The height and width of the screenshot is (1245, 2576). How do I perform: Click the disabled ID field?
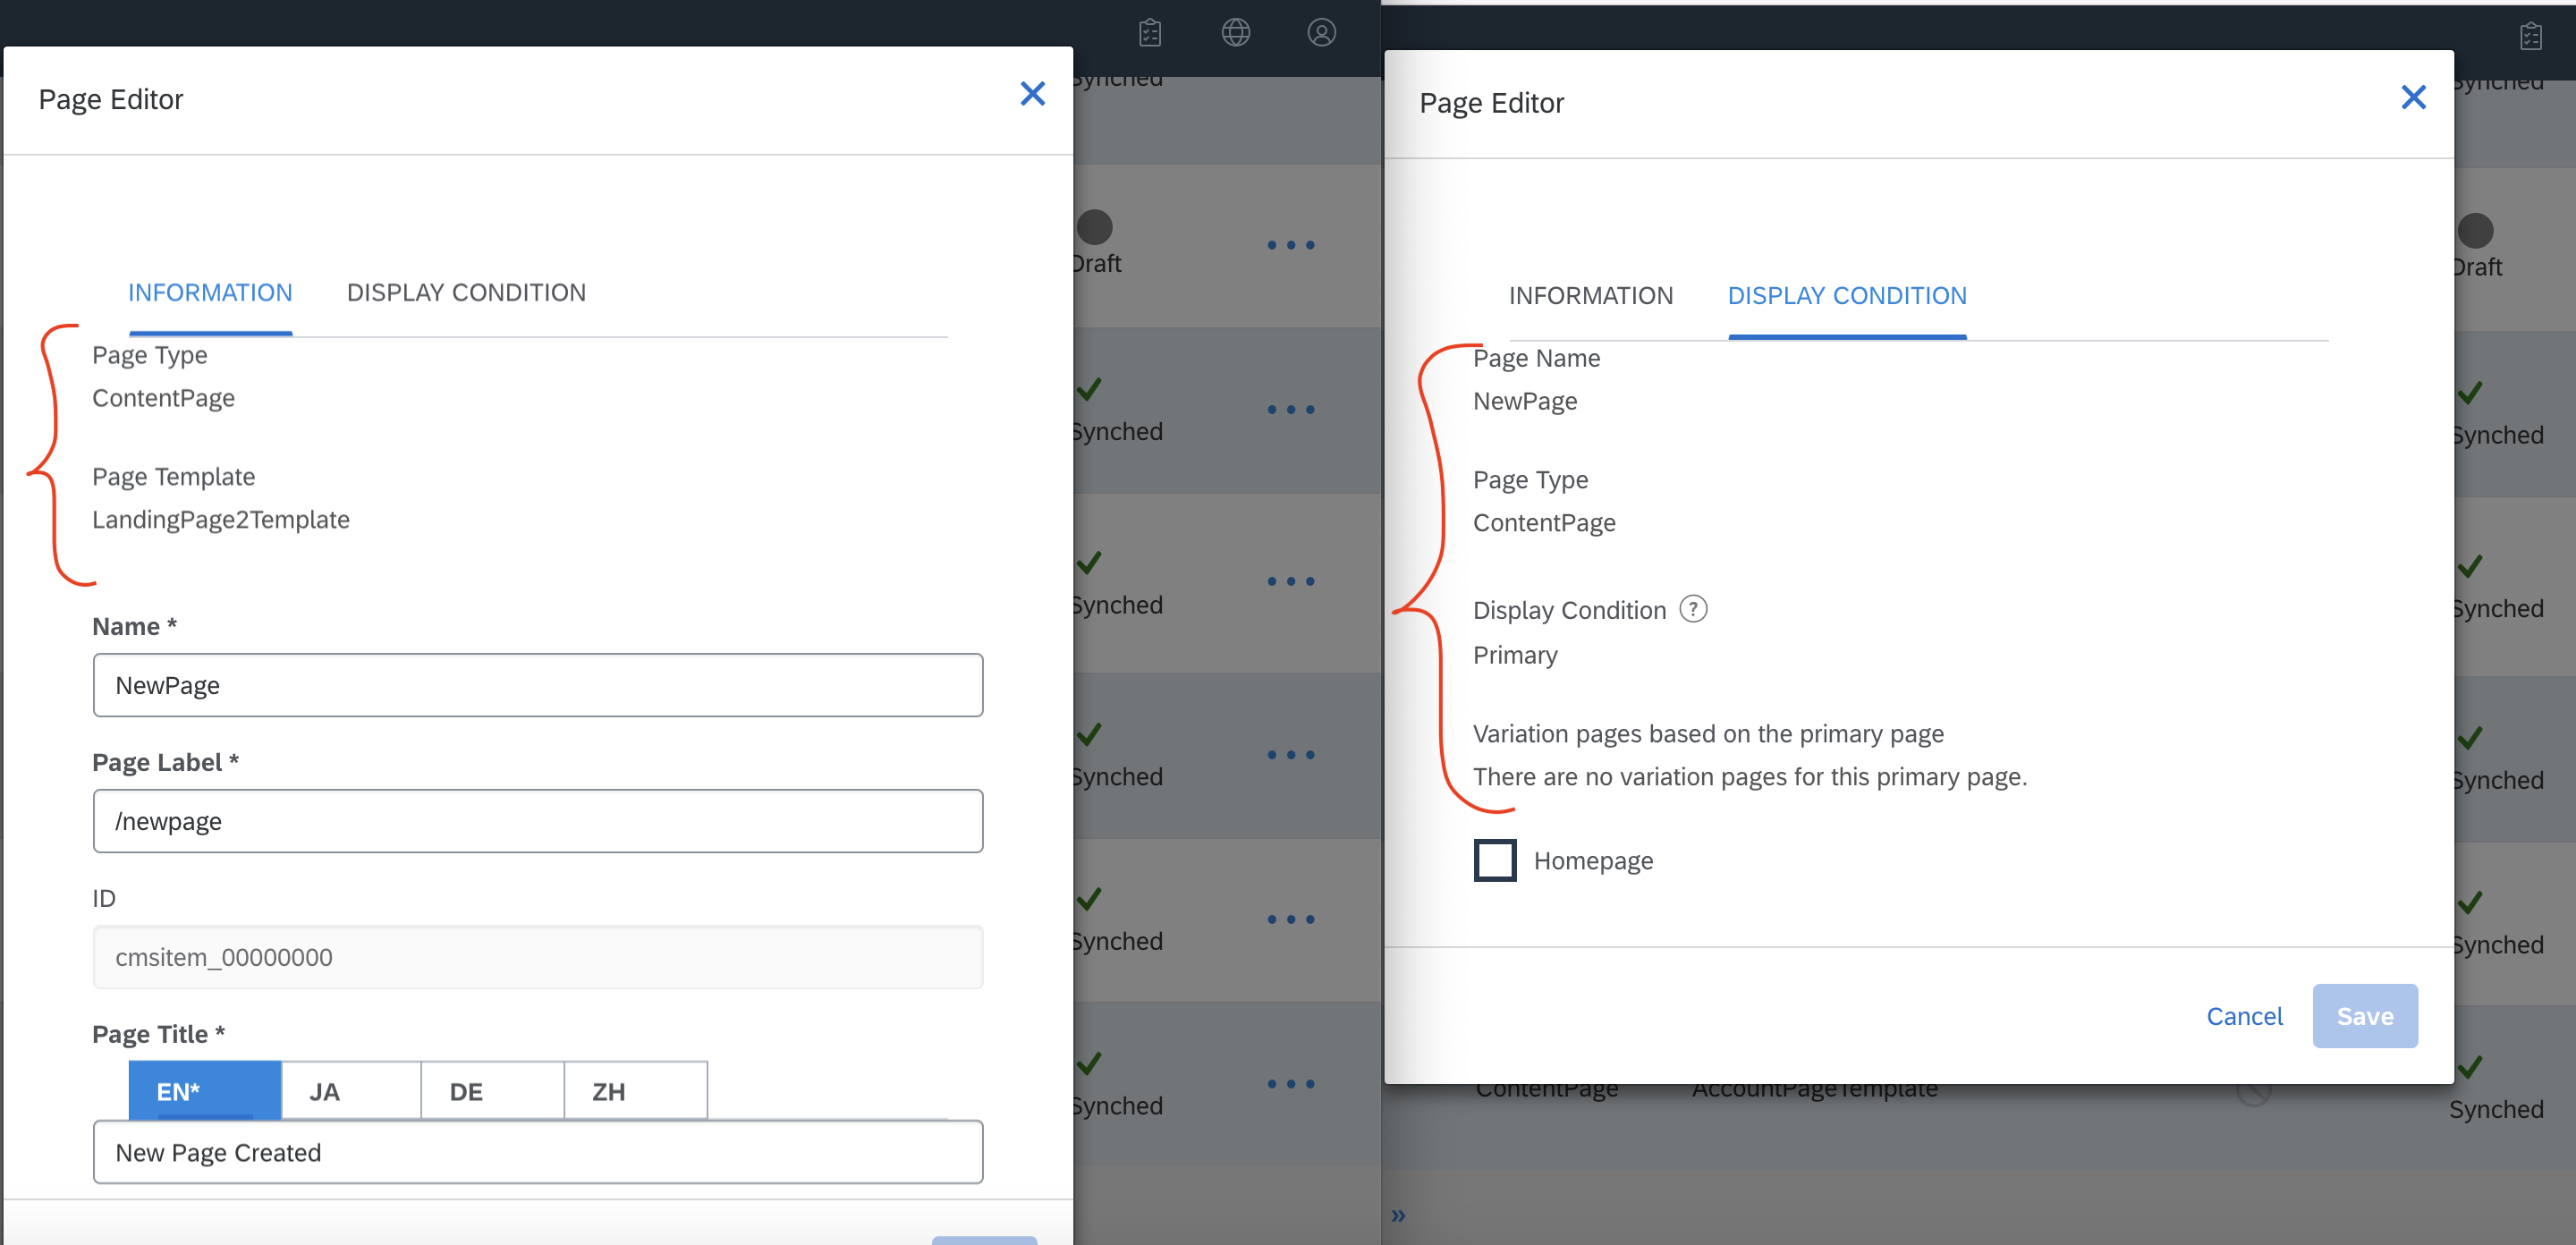(x=537, y=957)
